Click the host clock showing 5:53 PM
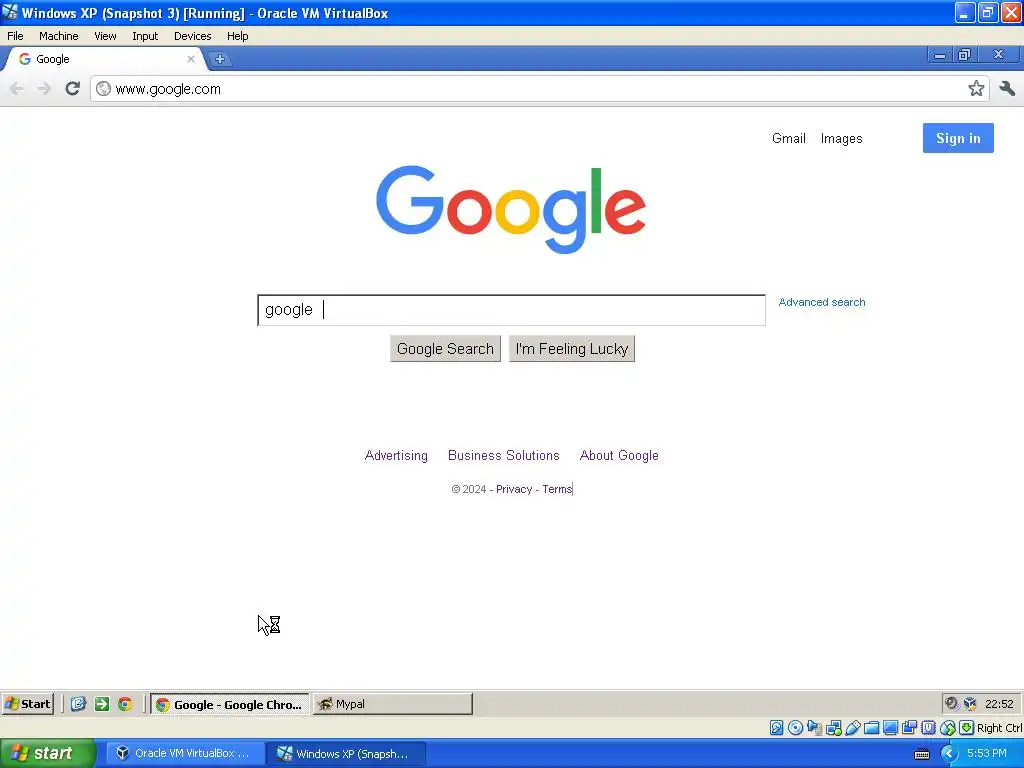This screenshot has height=768, width=1024. coord(987,754)
